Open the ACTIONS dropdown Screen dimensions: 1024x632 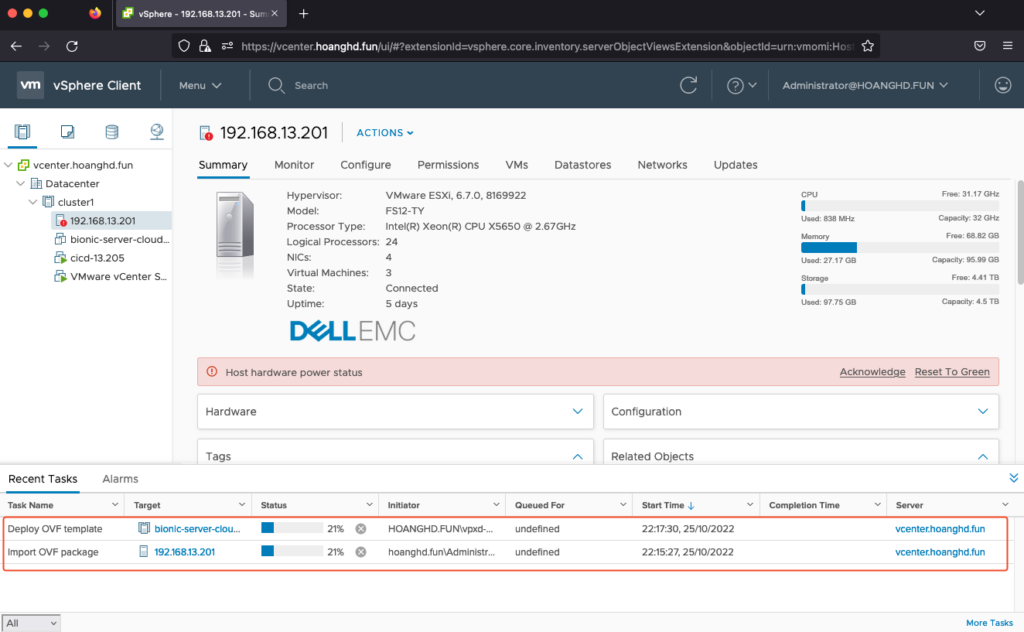pos(385,133)
